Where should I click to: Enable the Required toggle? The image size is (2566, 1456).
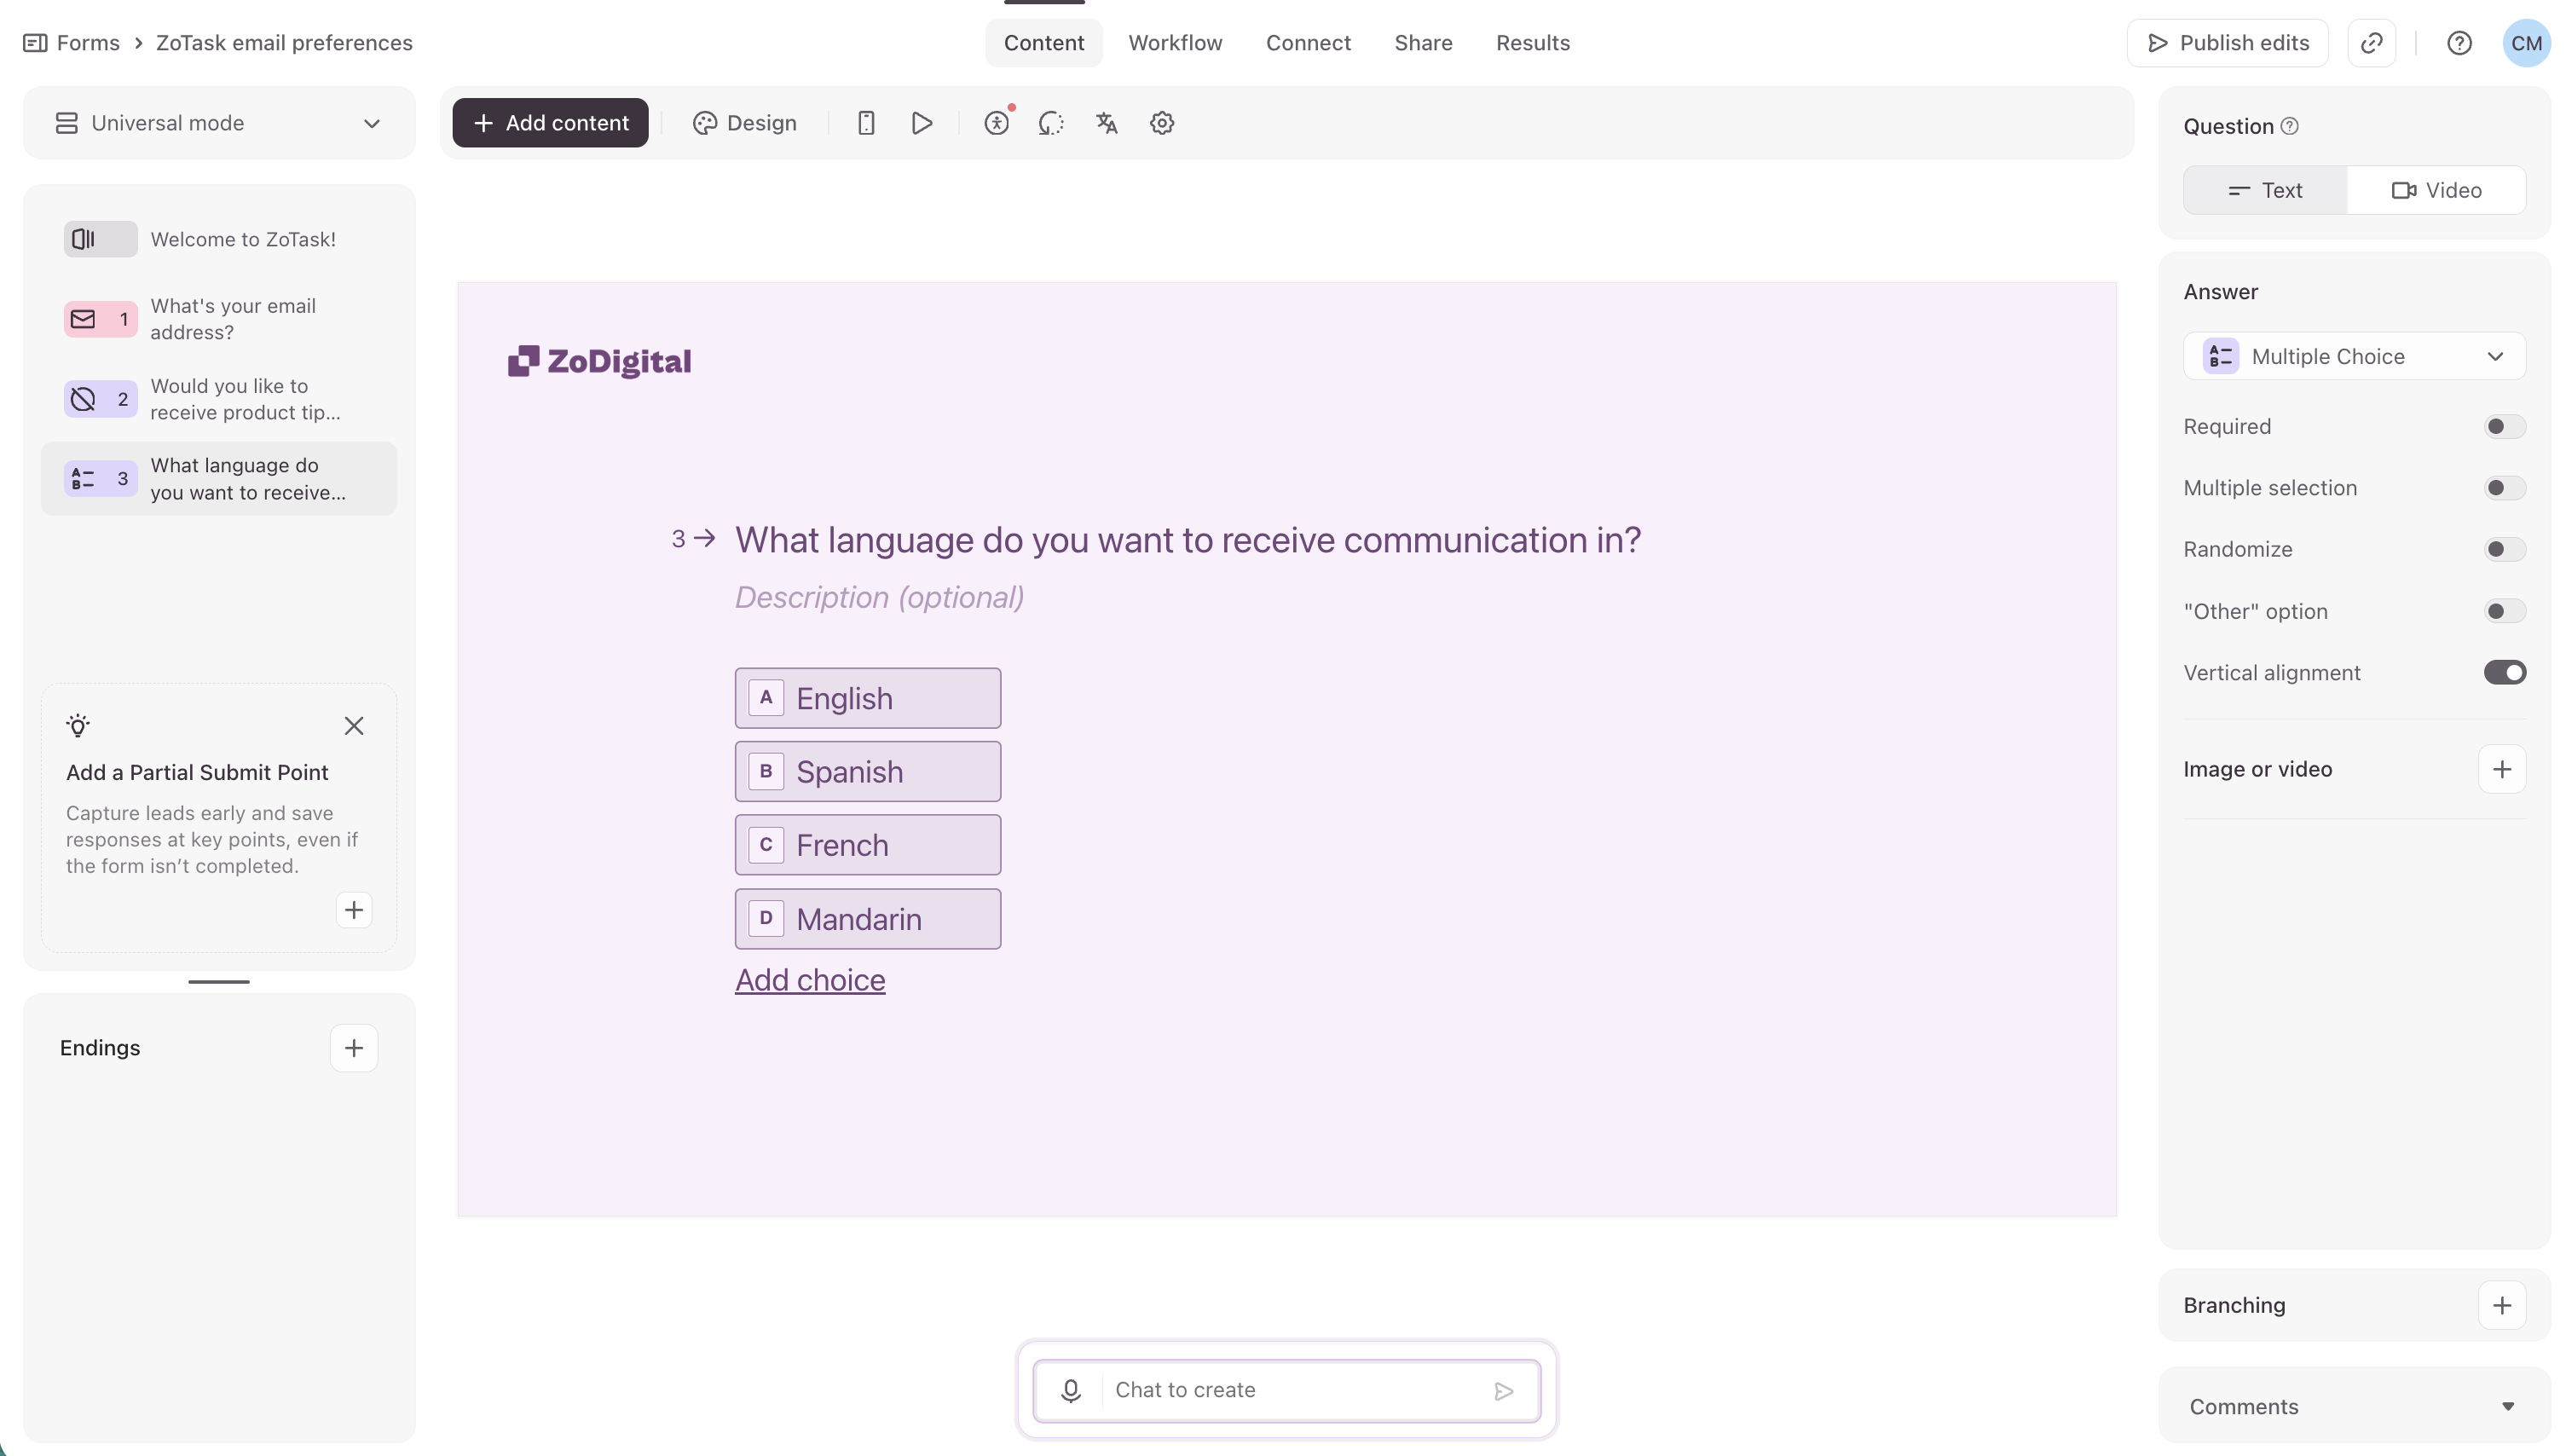(x=2503, y=427)
